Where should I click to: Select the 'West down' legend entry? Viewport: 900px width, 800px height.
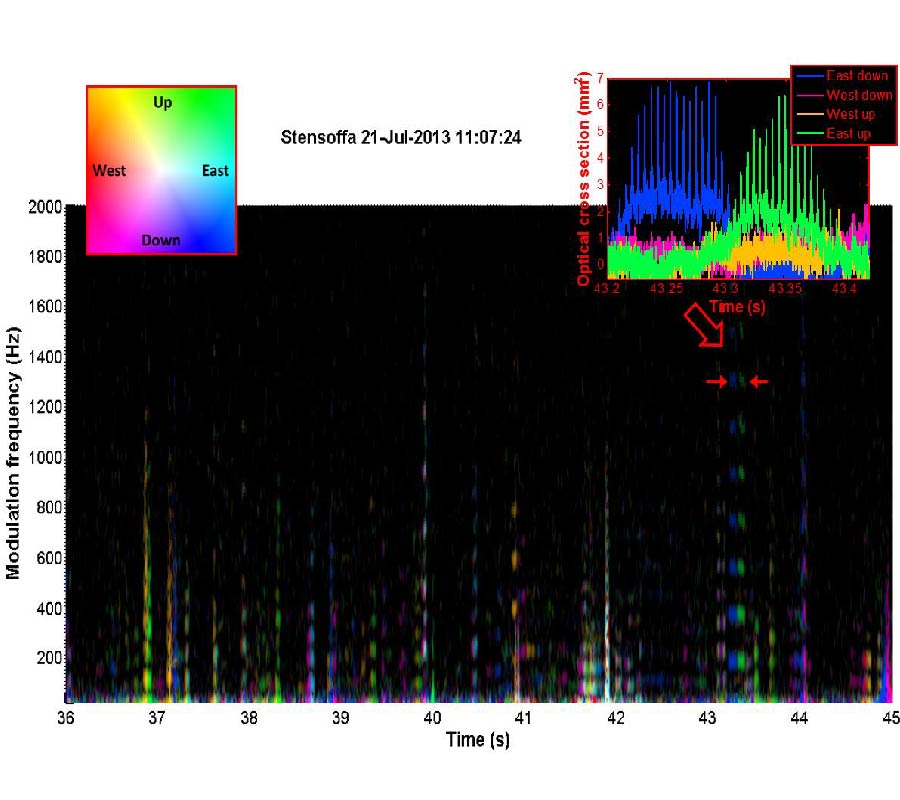pyautogui.click(x=859, y=95)
